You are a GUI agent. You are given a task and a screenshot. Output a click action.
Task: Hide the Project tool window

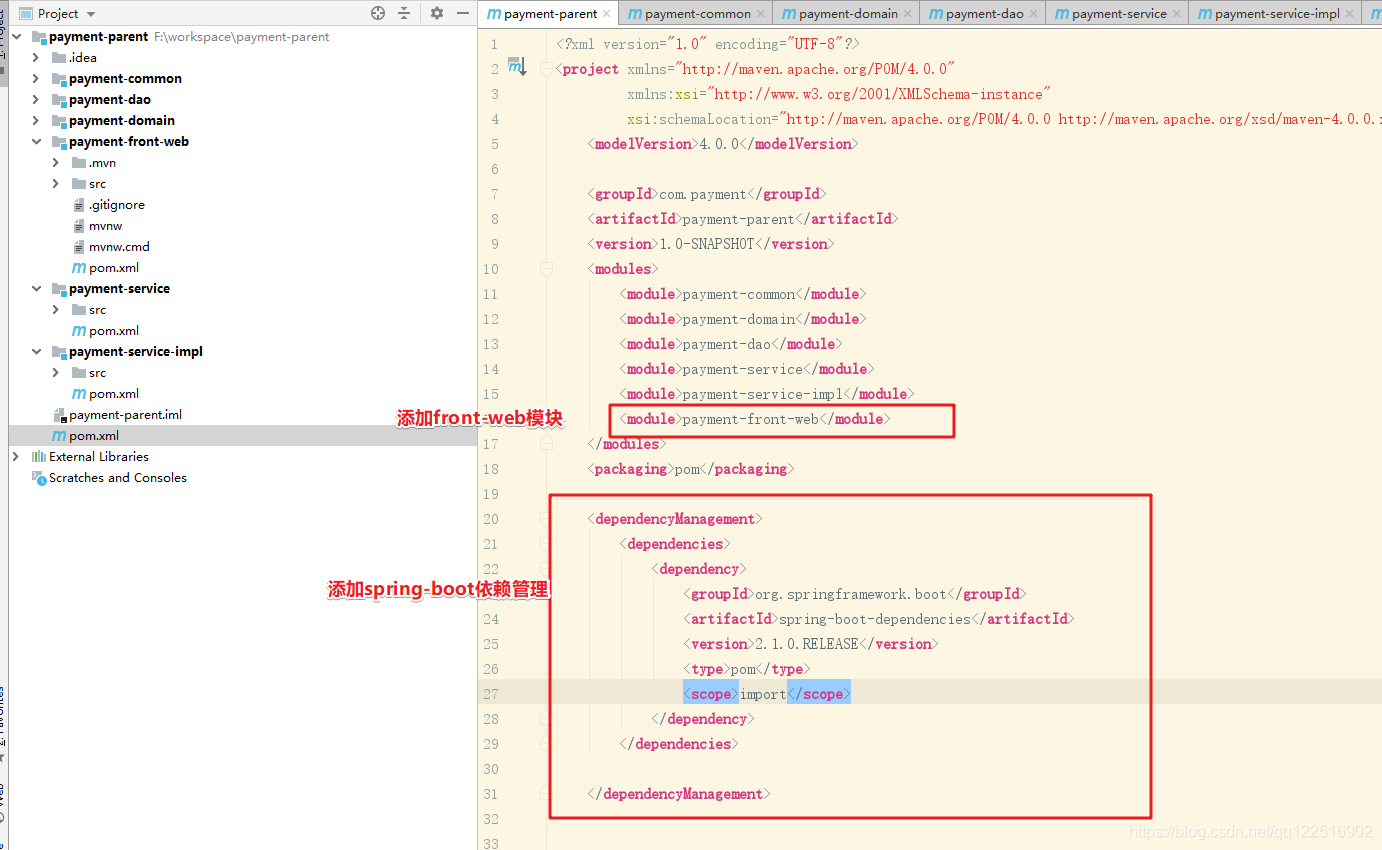point(462,13)
